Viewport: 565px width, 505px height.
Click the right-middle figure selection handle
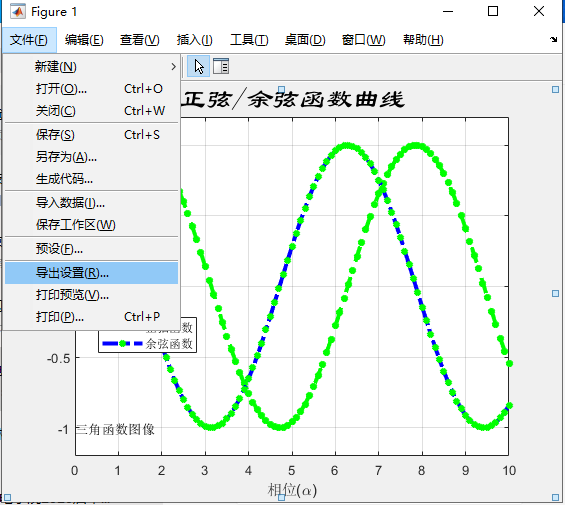(555, 293)
